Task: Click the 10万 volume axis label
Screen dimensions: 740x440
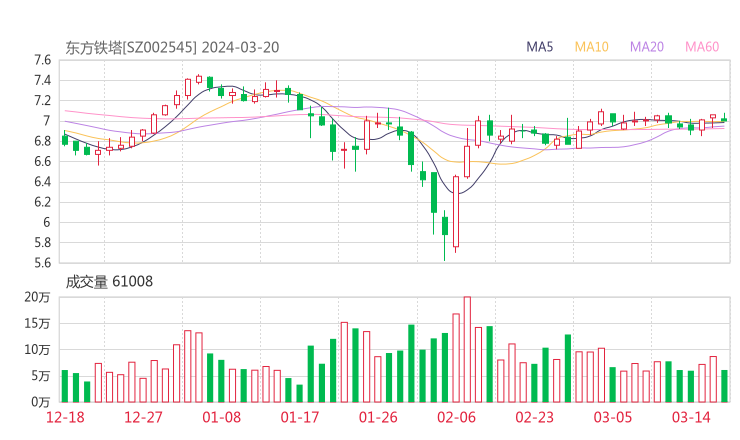Action: coord(37,350)
